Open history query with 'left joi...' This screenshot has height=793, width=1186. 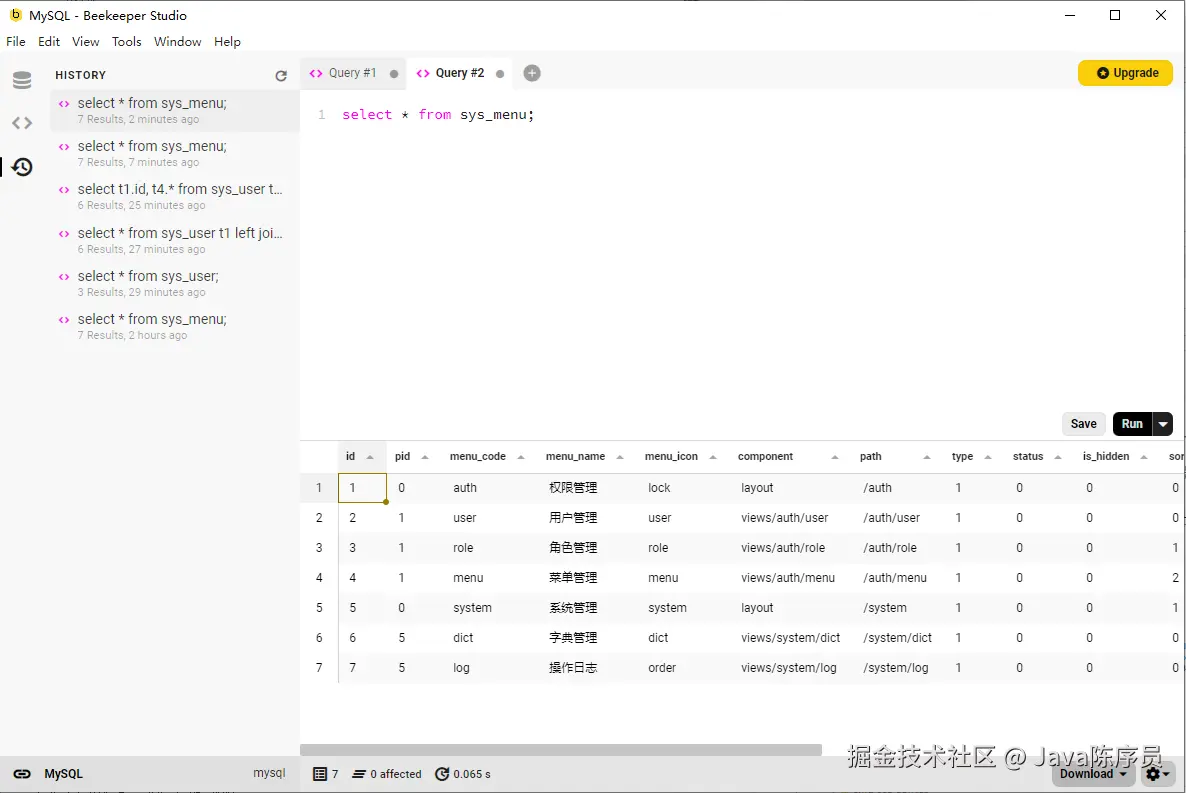(x=175, y=241)
